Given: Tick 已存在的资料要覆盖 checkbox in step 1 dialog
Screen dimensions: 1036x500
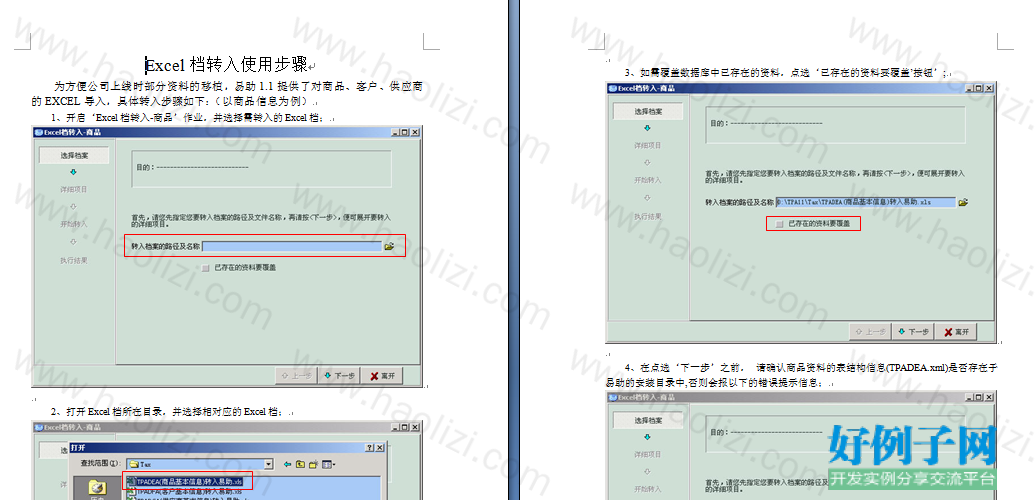Looking at the screenshot, I should [x=205, y=268].
